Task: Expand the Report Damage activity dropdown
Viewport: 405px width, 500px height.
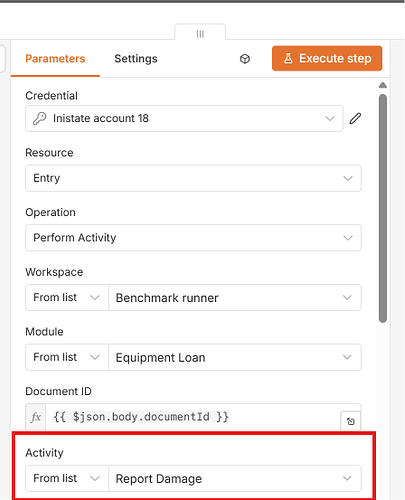Action: coord(235,478)
